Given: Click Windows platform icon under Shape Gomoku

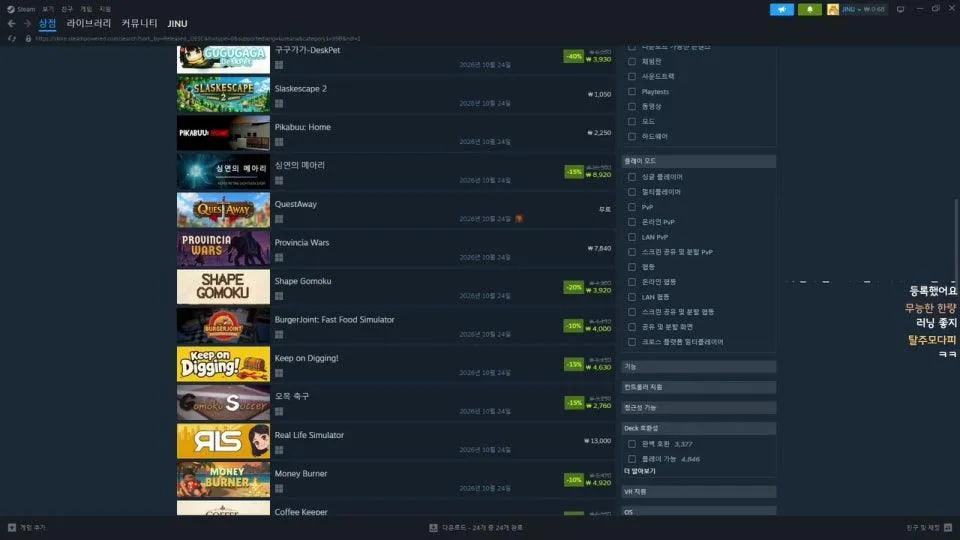Looking at the screenshot, I should click(279, 296).
